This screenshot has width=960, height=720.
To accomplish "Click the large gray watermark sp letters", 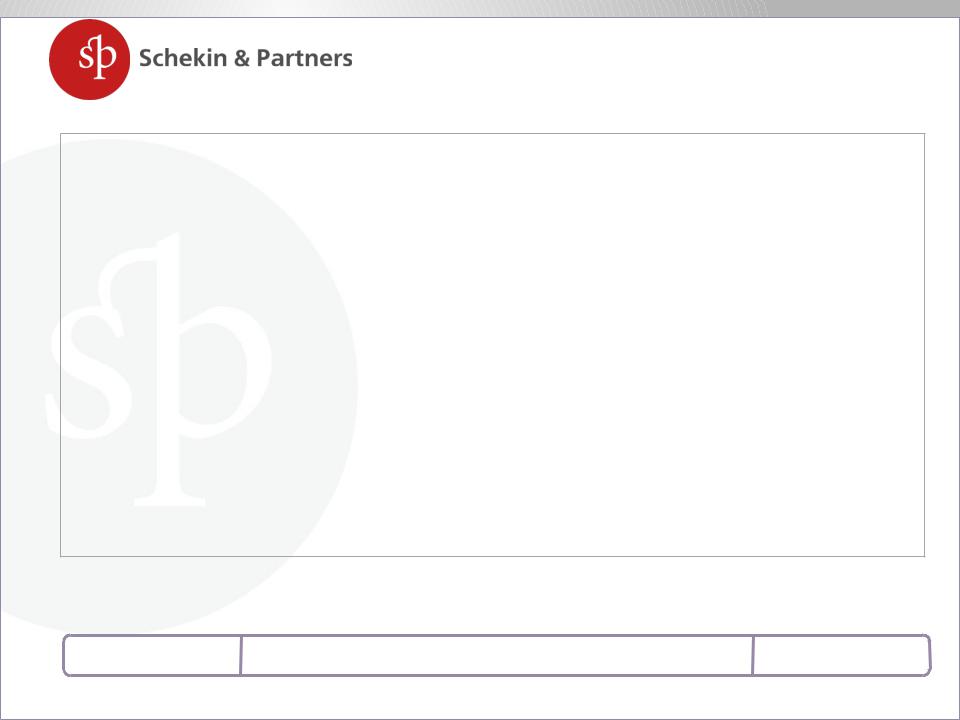I will click(x=159, y=370).
